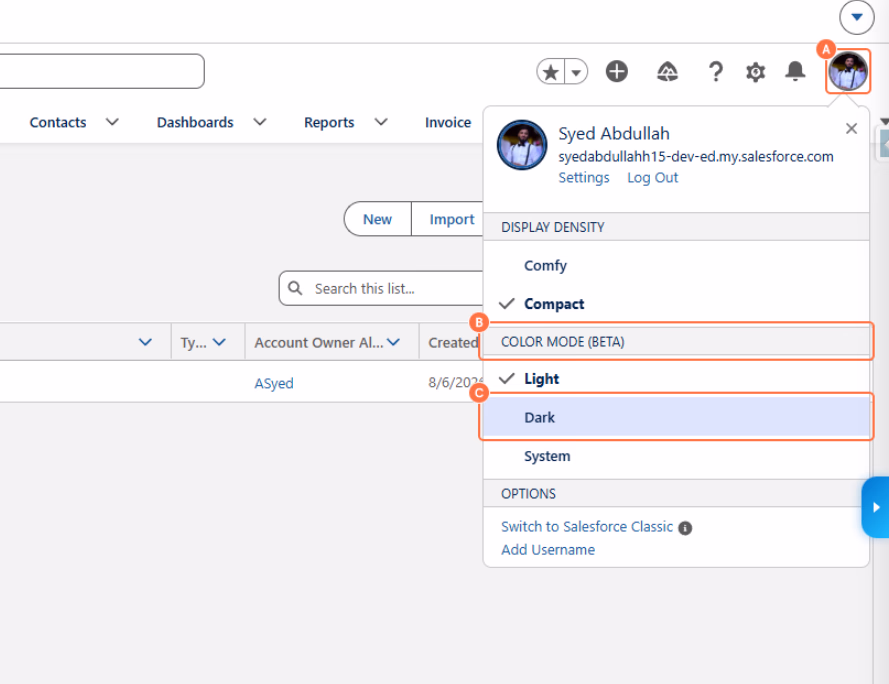Image resolution: width=889 pixels, height=684 pixels.
Task: Open the Global Actions plus icon
Action: click(x=617, y=71)
